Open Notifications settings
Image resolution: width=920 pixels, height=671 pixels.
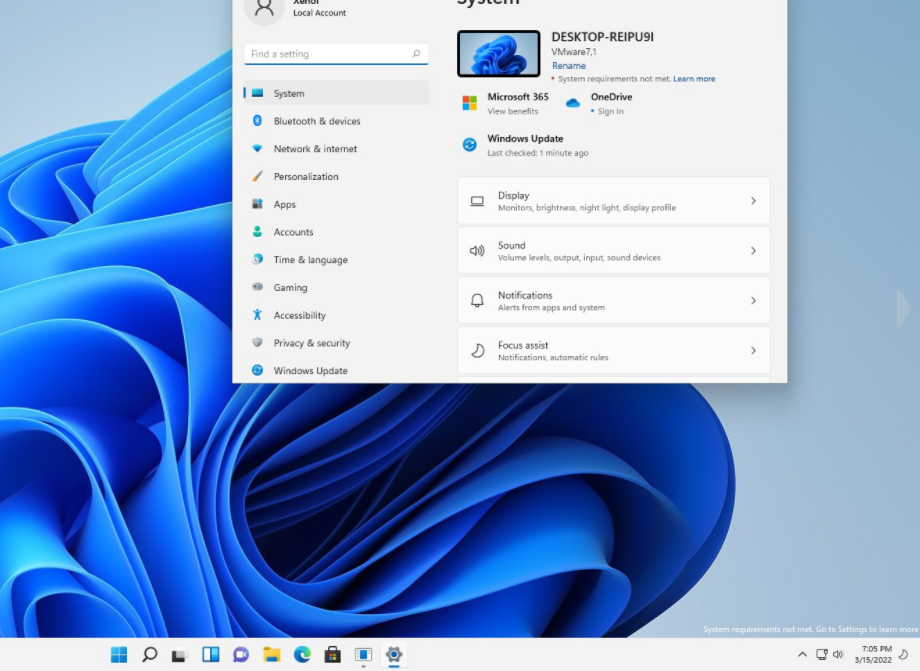click(614, 300)
